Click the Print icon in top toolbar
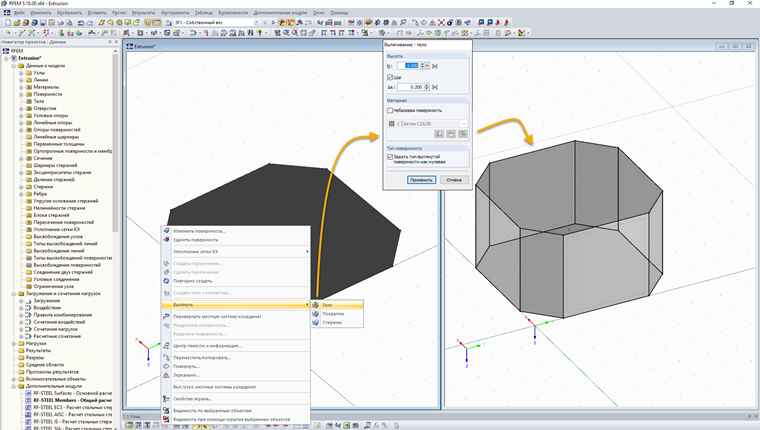Viewport: 760px width, 430px height. pos(60,22)
